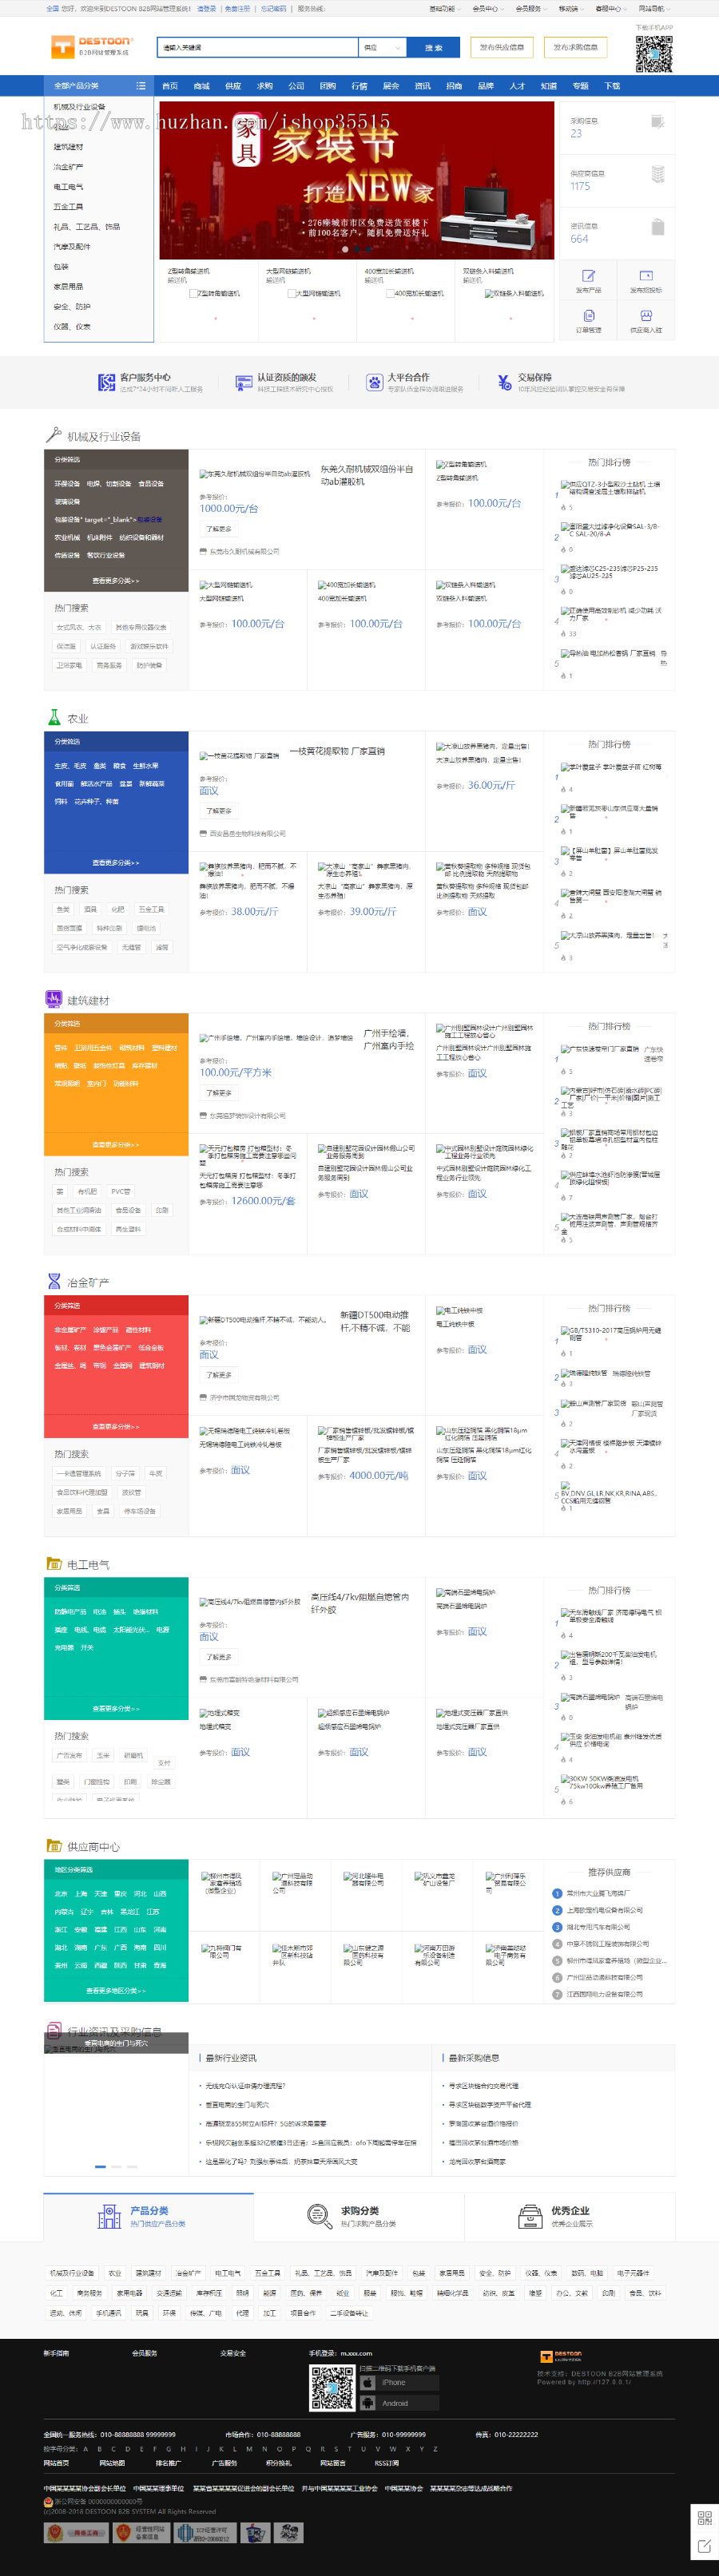Open the search type dropdown 供应
Viewport: 719px width, 2576px height.
tap(382, 47)
